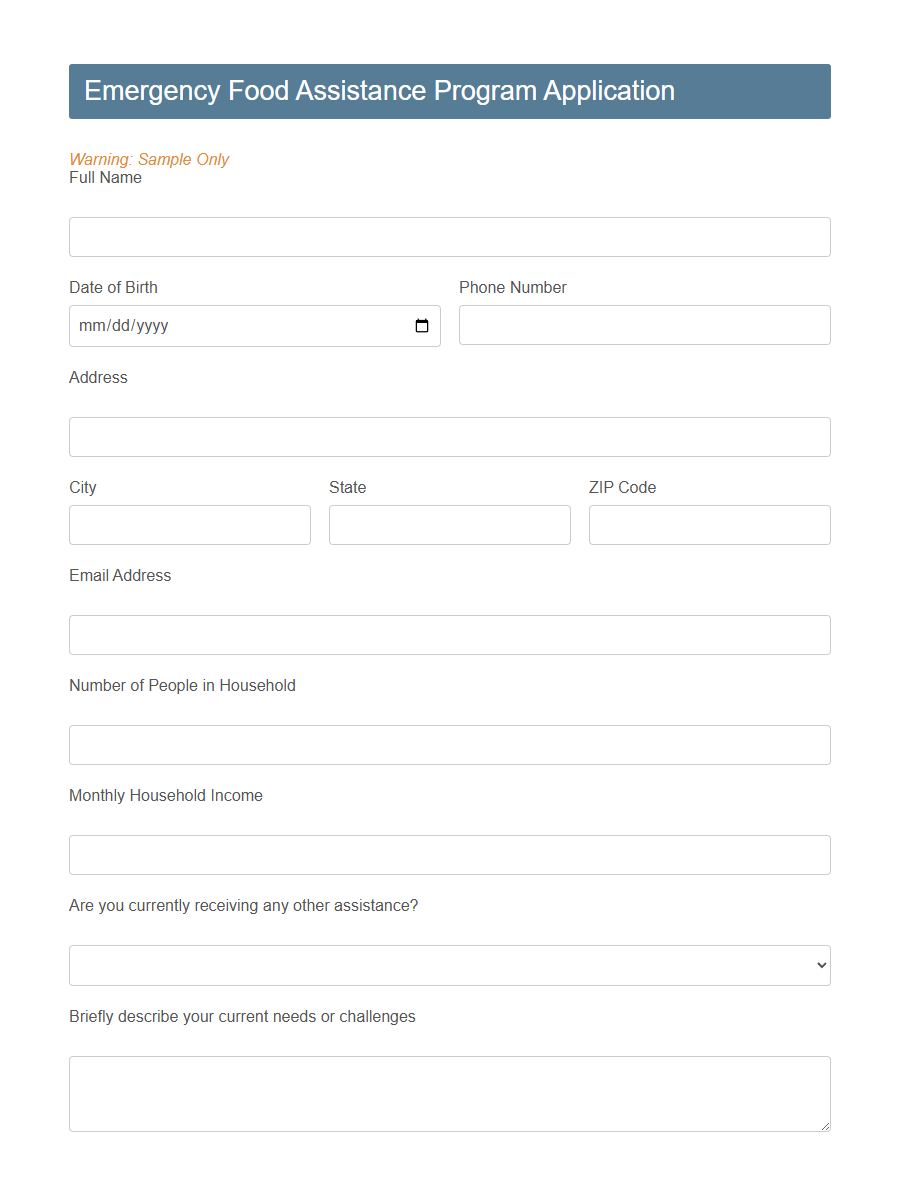900x1196 pixels.
Task: Select the Number of People in Household field
Action: pos(449,745)
